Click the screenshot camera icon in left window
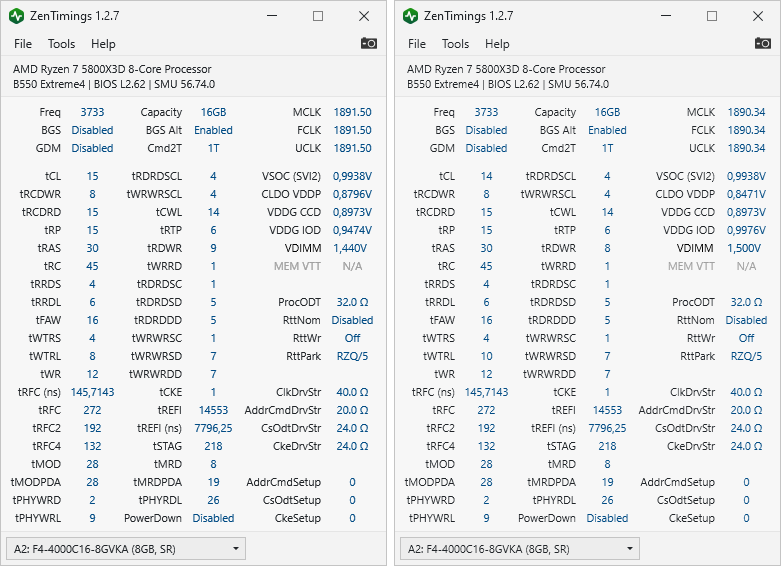The width and height of the screenshot is (781, 566). pyautogui.click(x=369, y=43)
